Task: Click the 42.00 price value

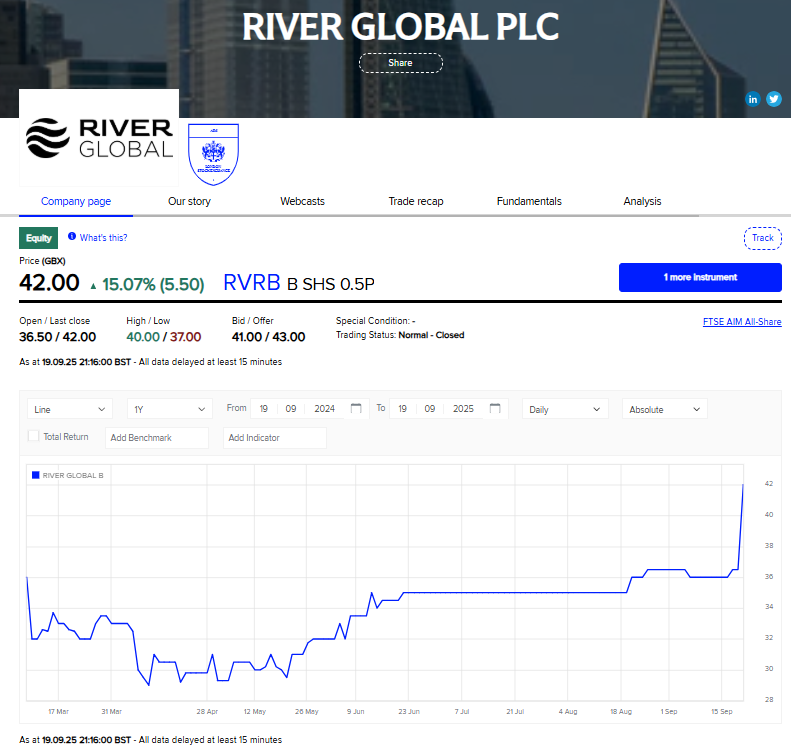Action: [x=49, y=282]
